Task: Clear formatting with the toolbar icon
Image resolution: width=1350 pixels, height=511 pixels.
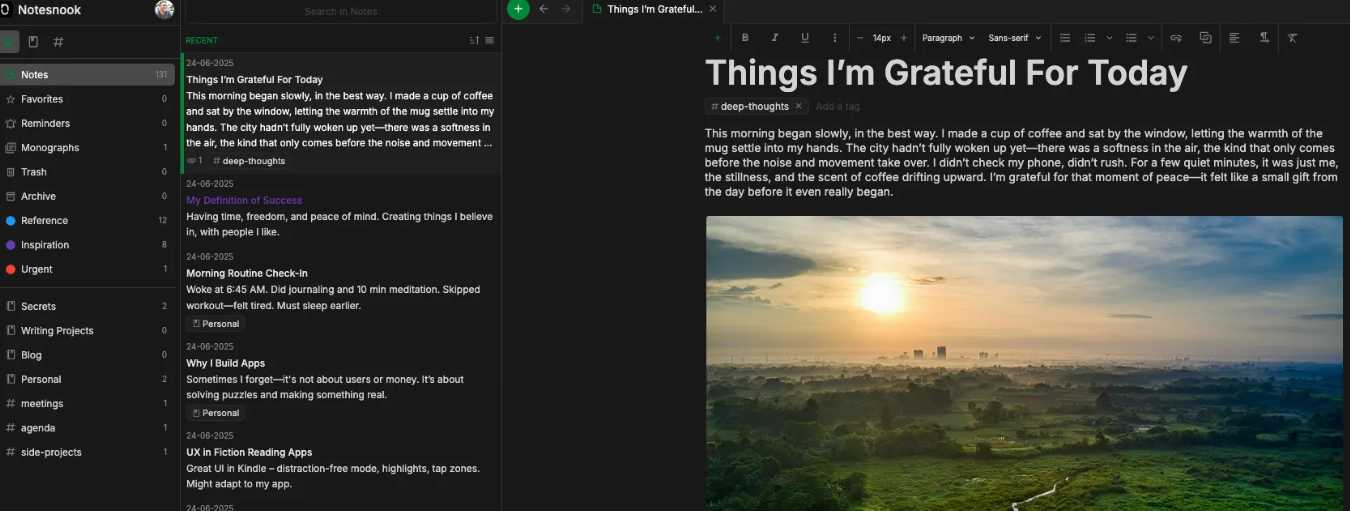Action: pyautogui.click(x=1292, y=38)
